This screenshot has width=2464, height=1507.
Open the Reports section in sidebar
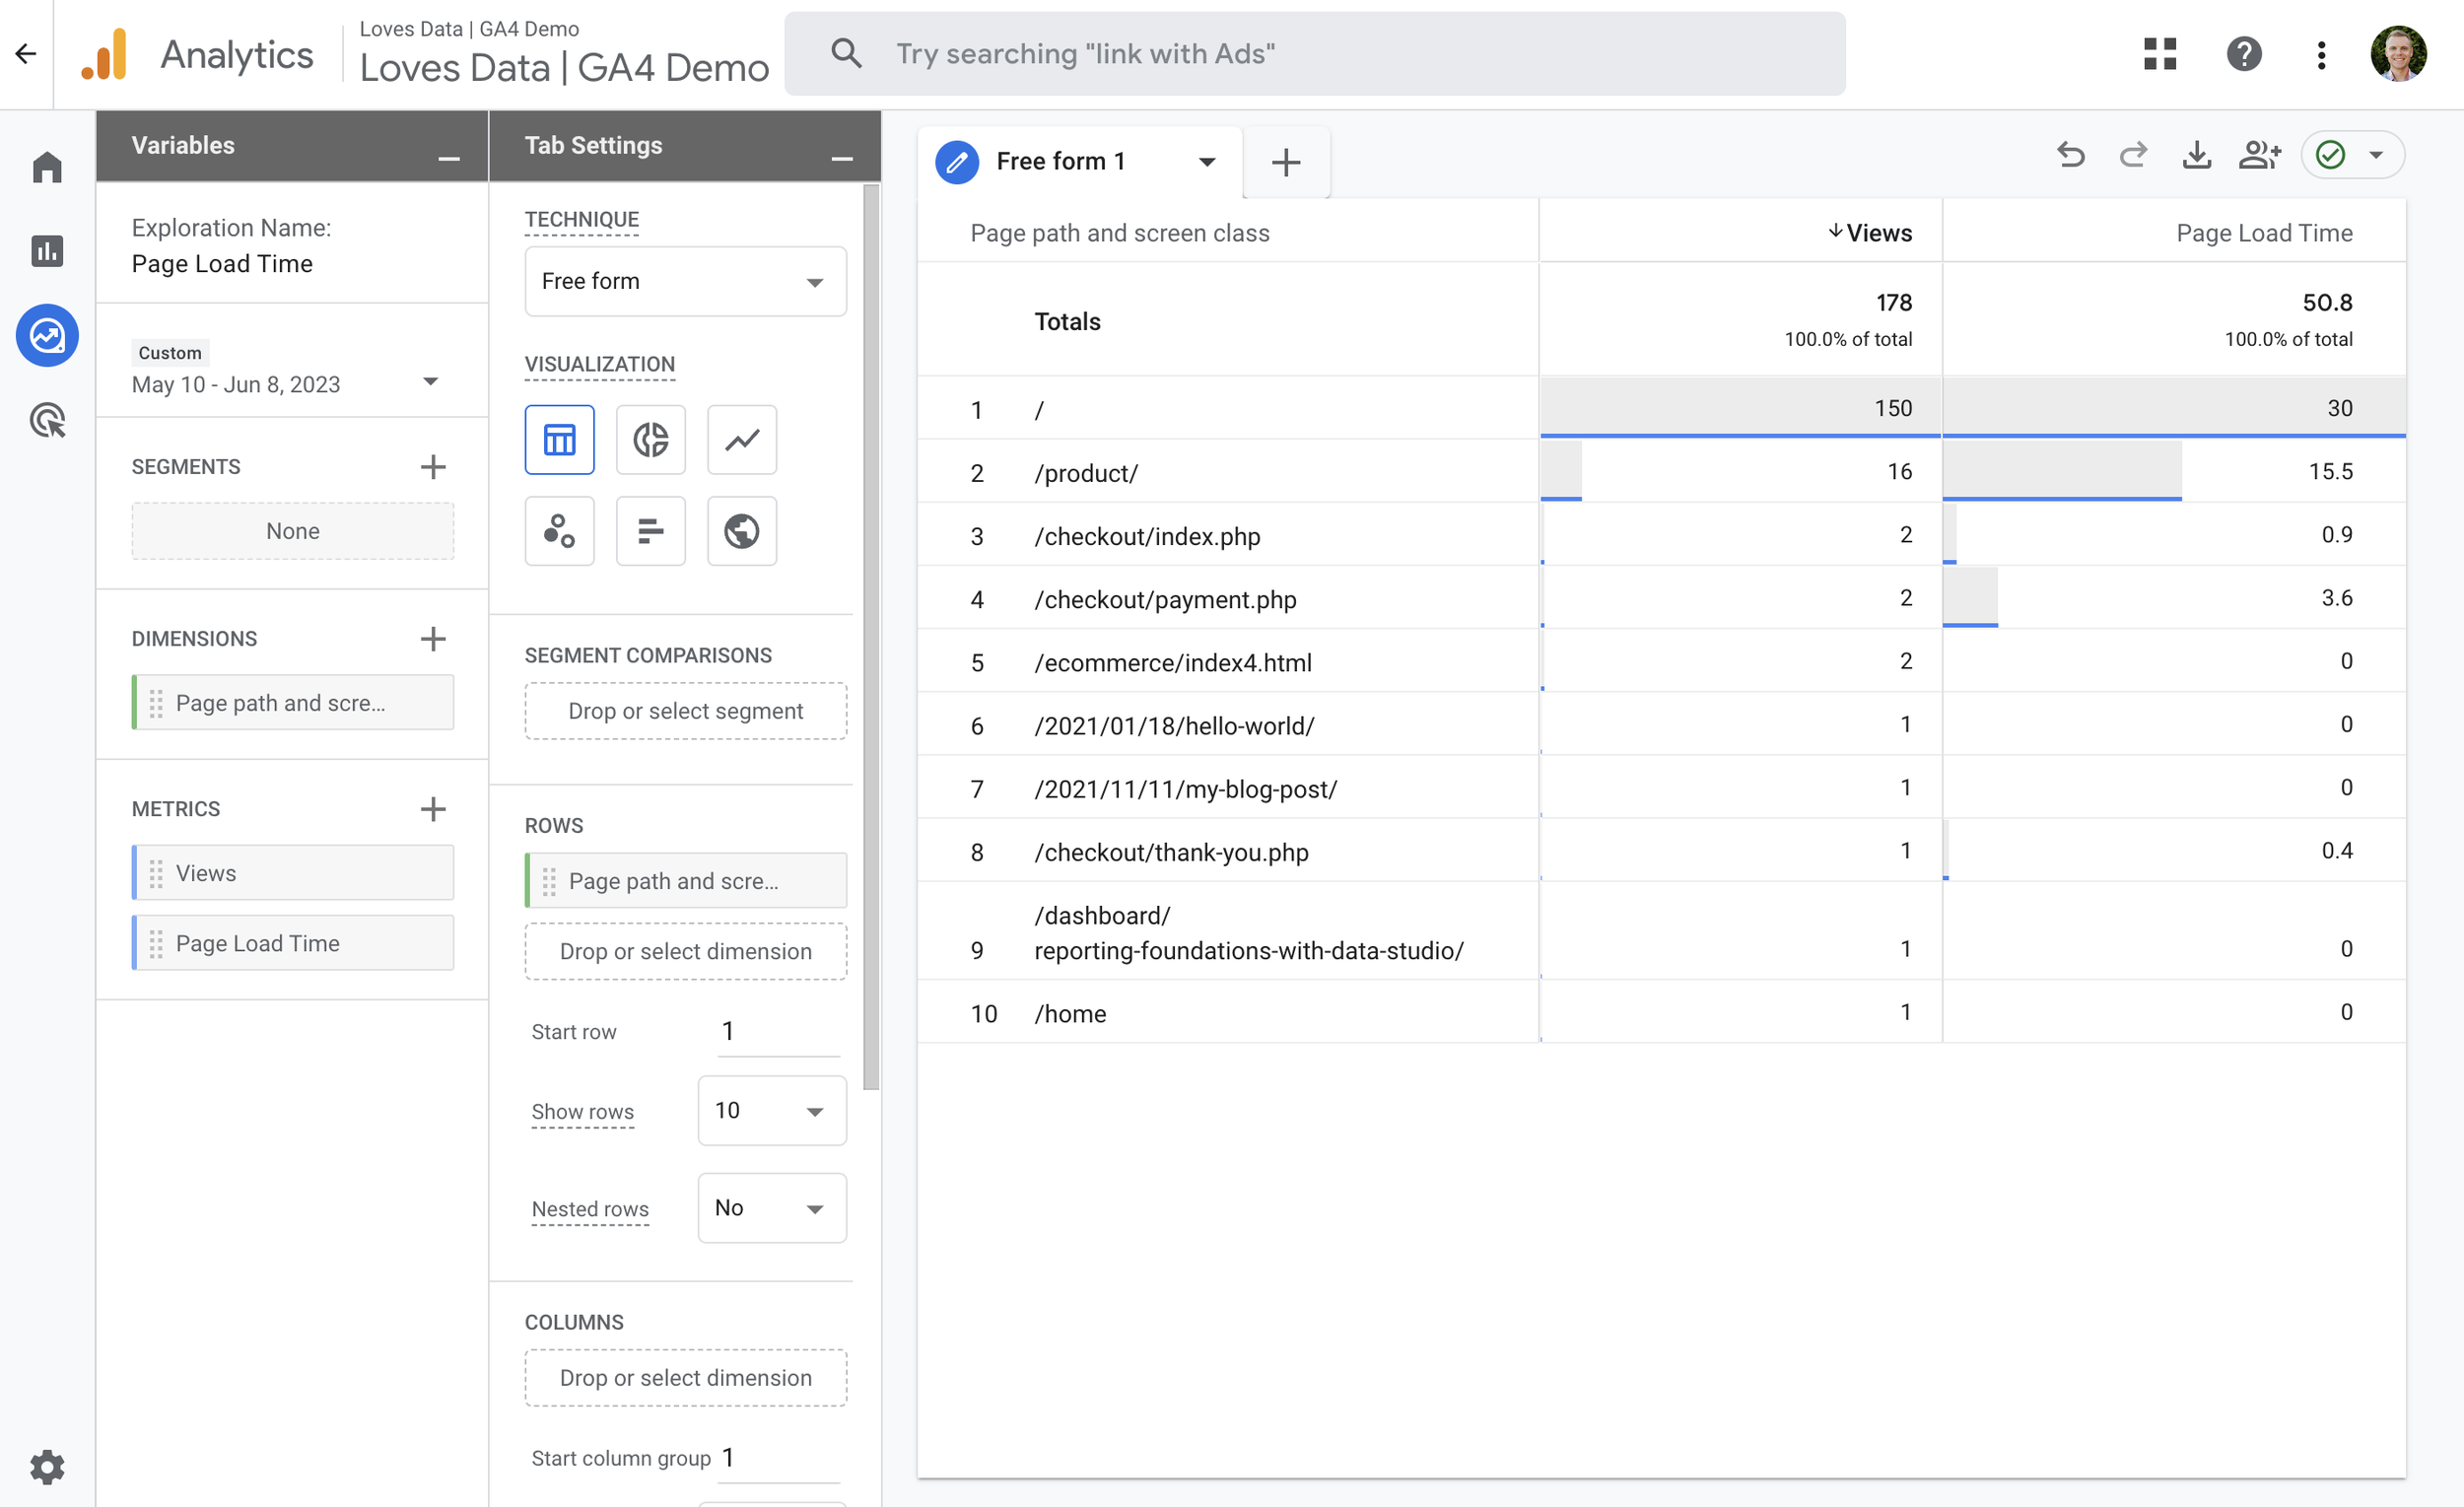[x=47, y=251]
